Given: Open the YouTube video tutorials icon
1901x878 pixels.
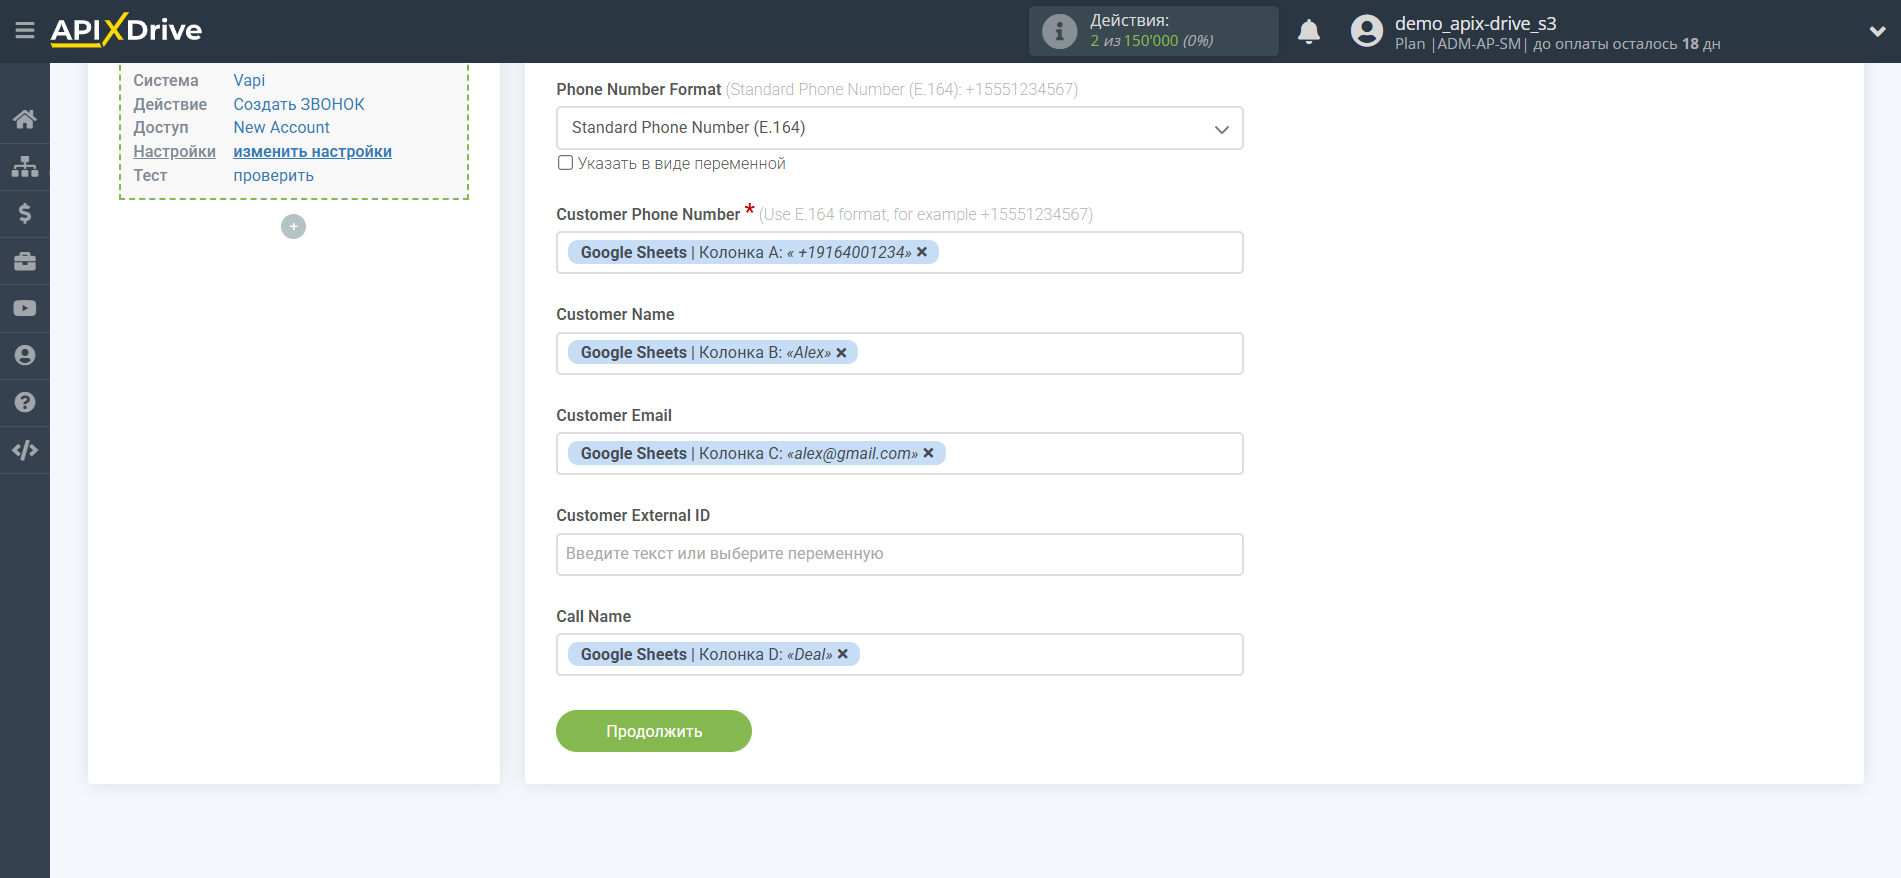Looking at the screenshot, I should coord(25,308).
